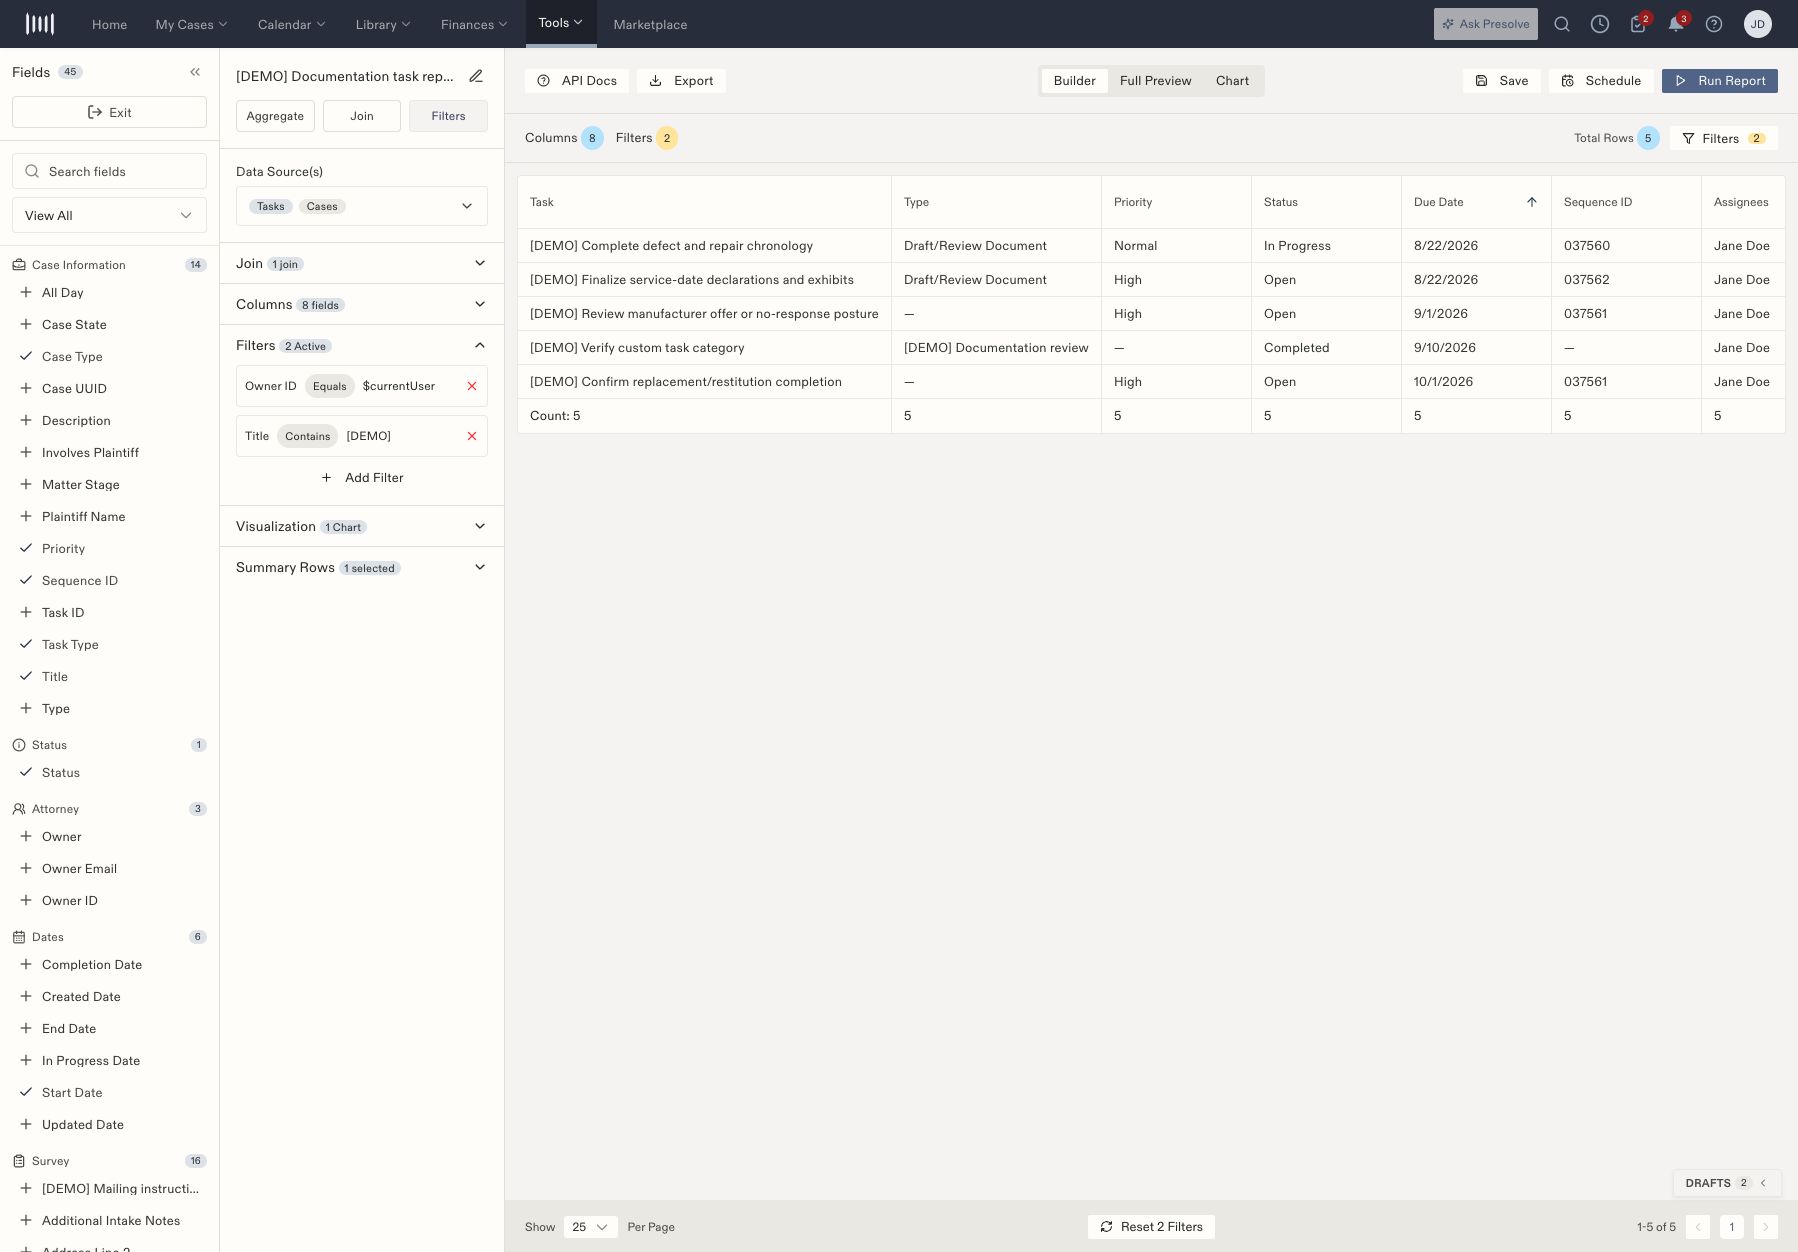Click the Ask Presolve button

pos(1486,24)
